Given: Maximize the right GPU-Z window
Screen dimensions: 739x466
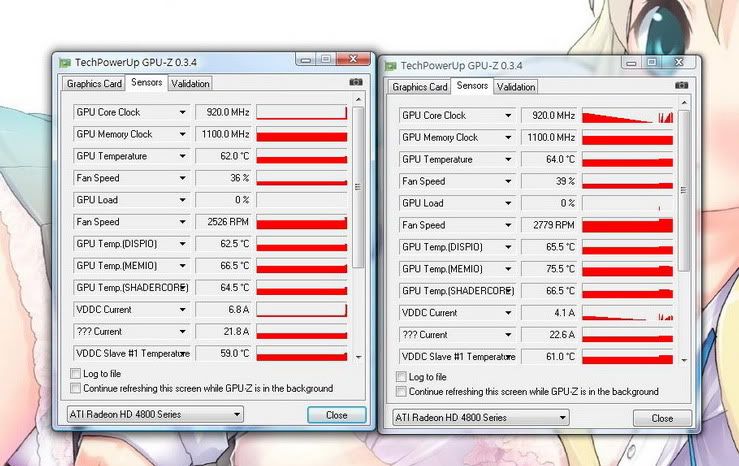Looking at the screenshot, I should tap(651, 62).
